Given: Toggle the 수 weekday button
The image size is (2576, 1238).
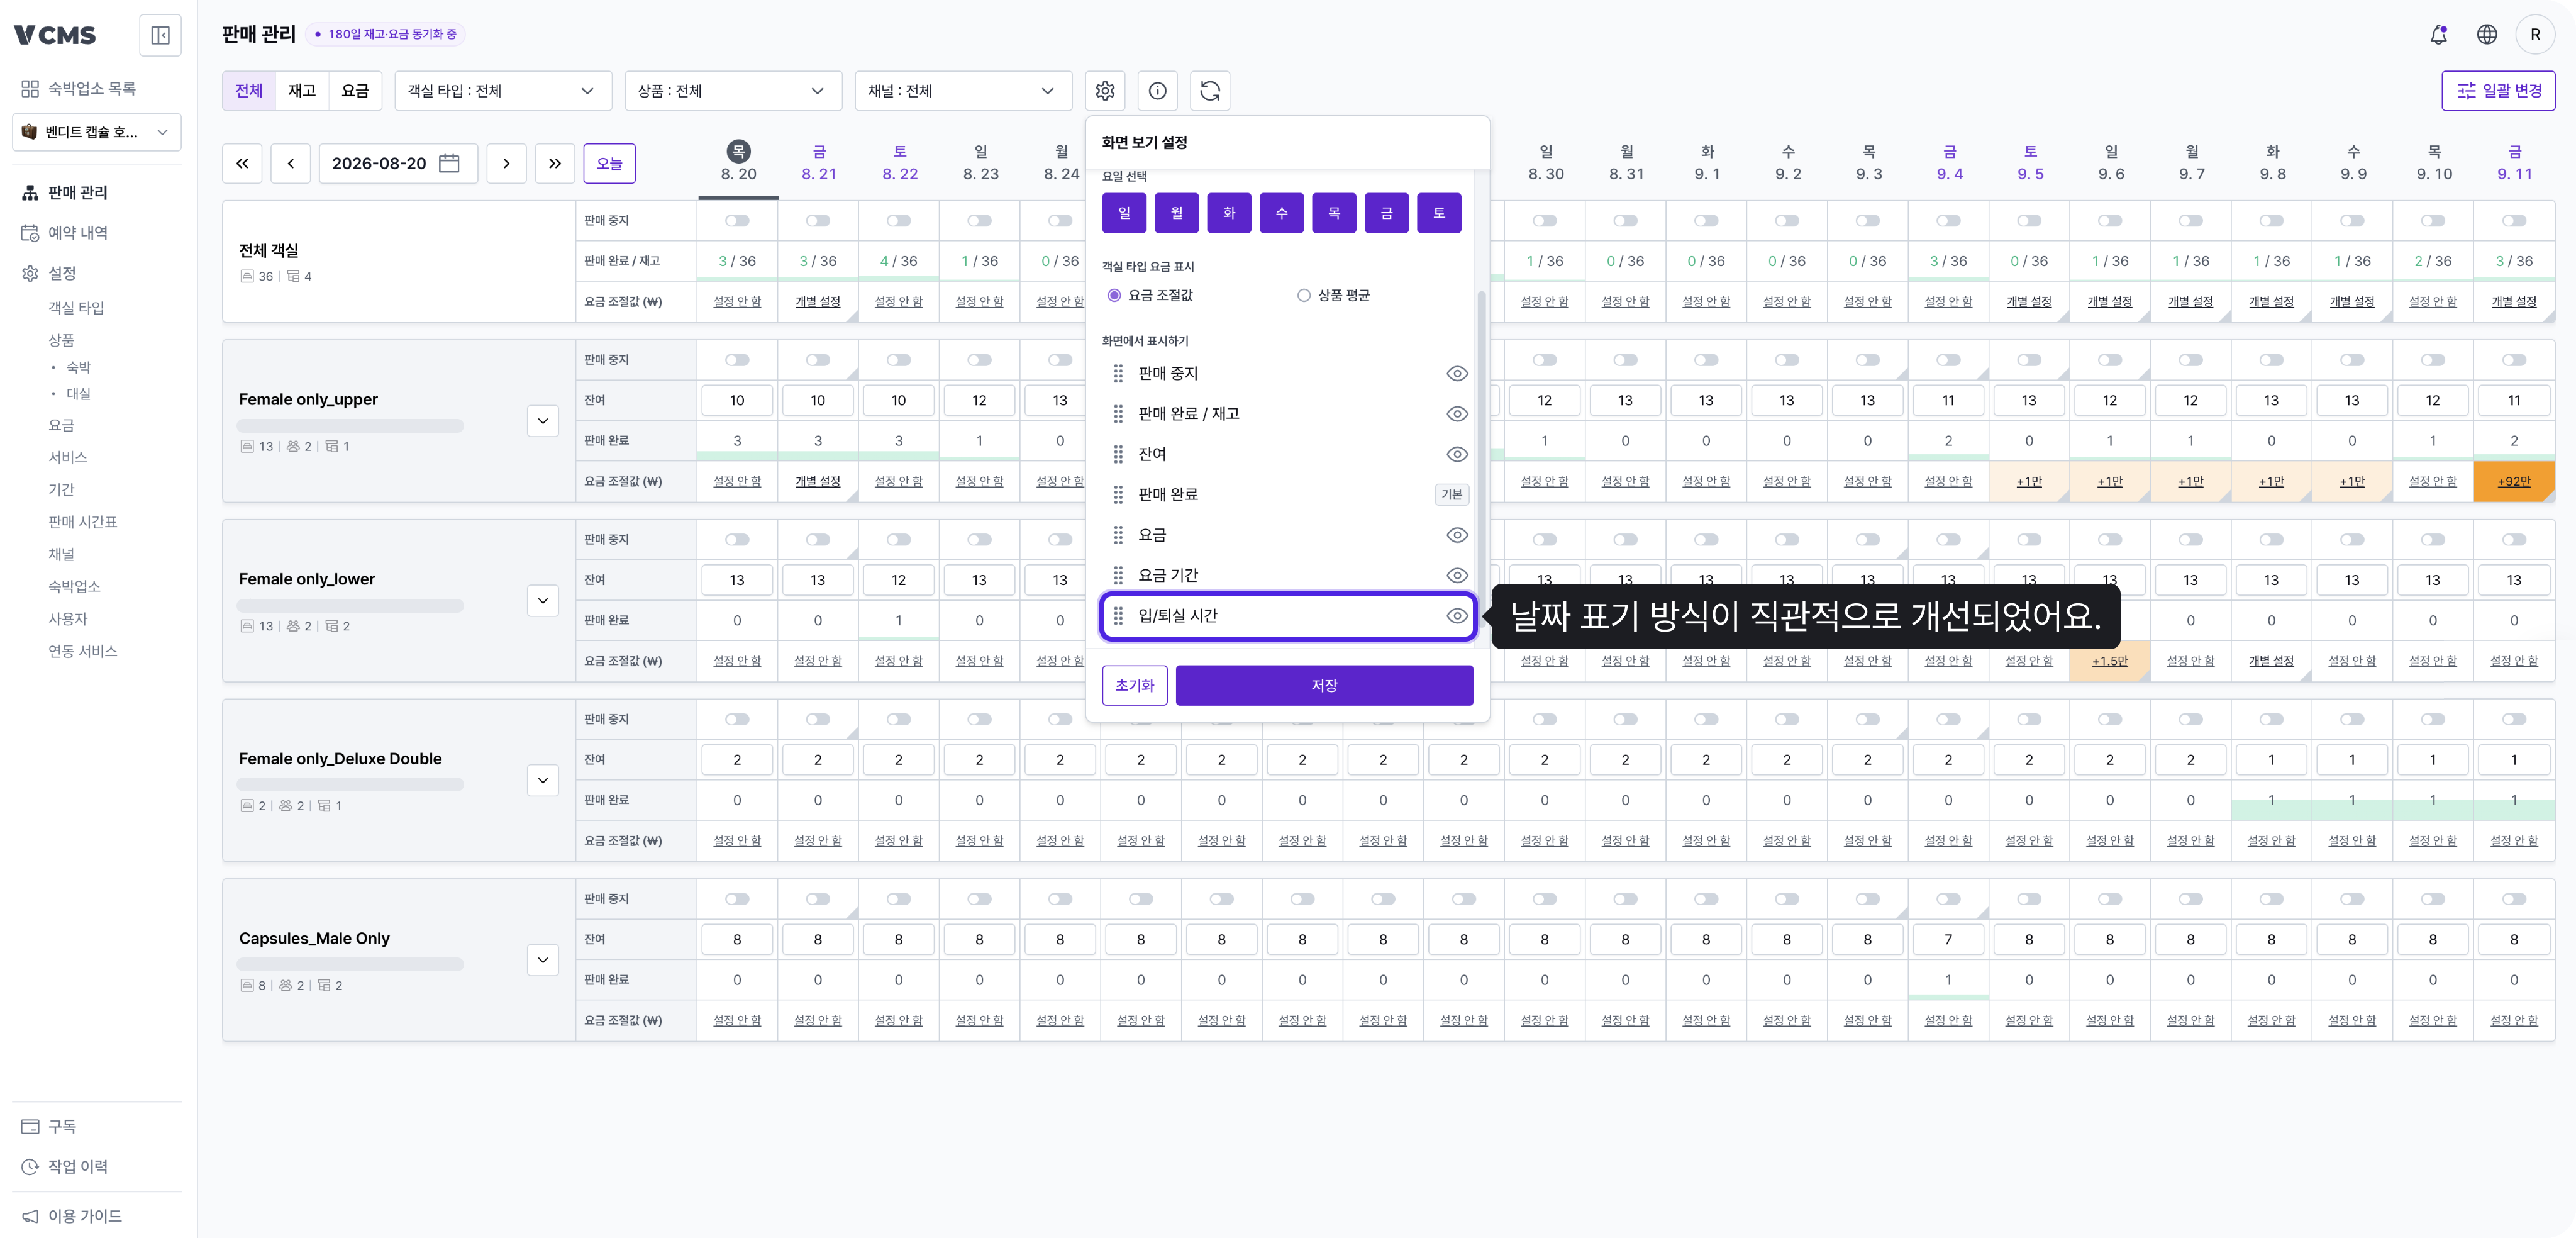Looking at the screenshot, I should (1281, 213).
